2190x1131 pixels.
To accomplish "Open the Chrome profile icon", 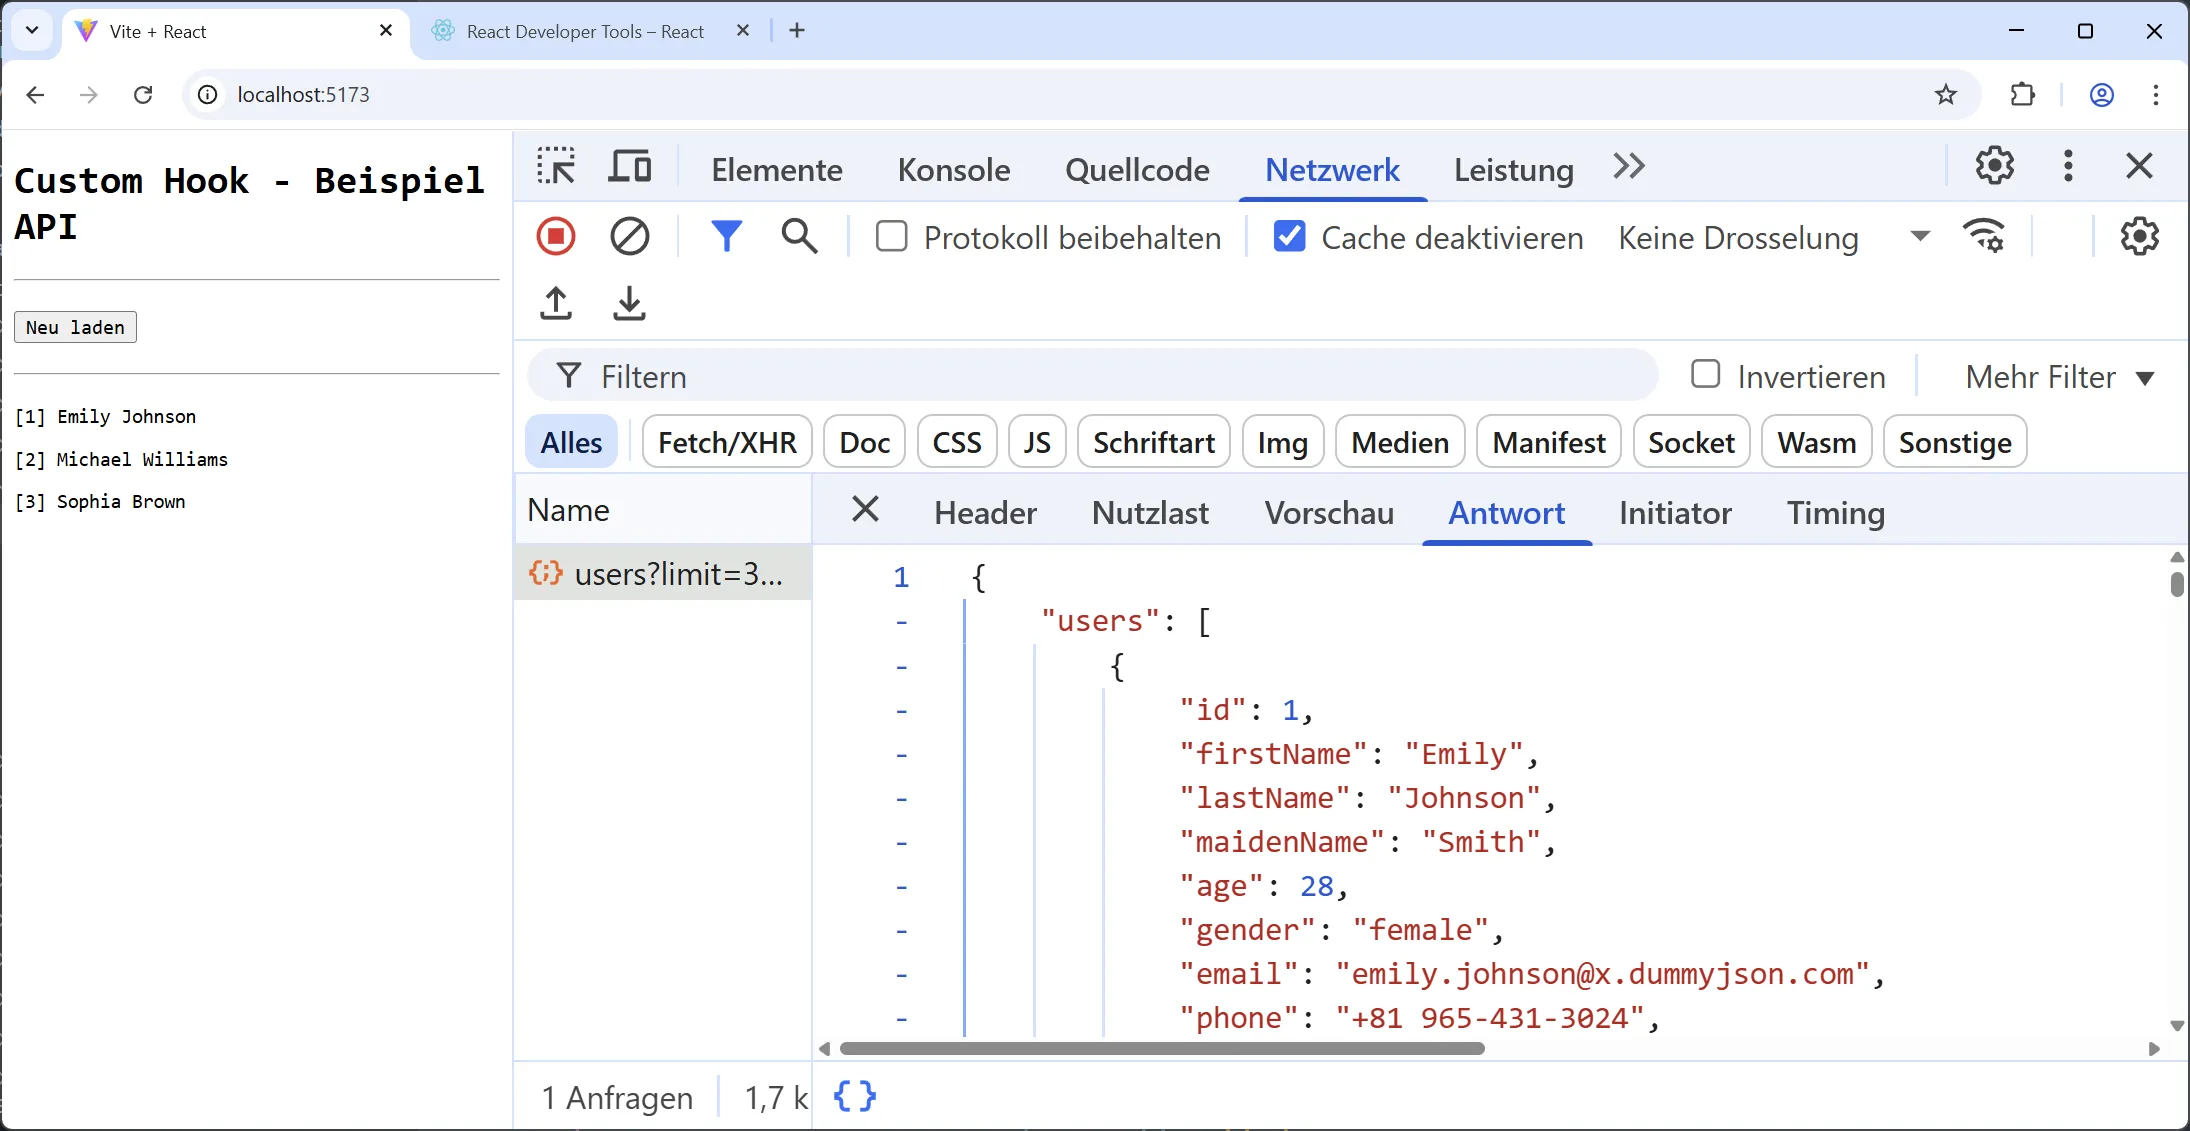I will point(2101,94).
